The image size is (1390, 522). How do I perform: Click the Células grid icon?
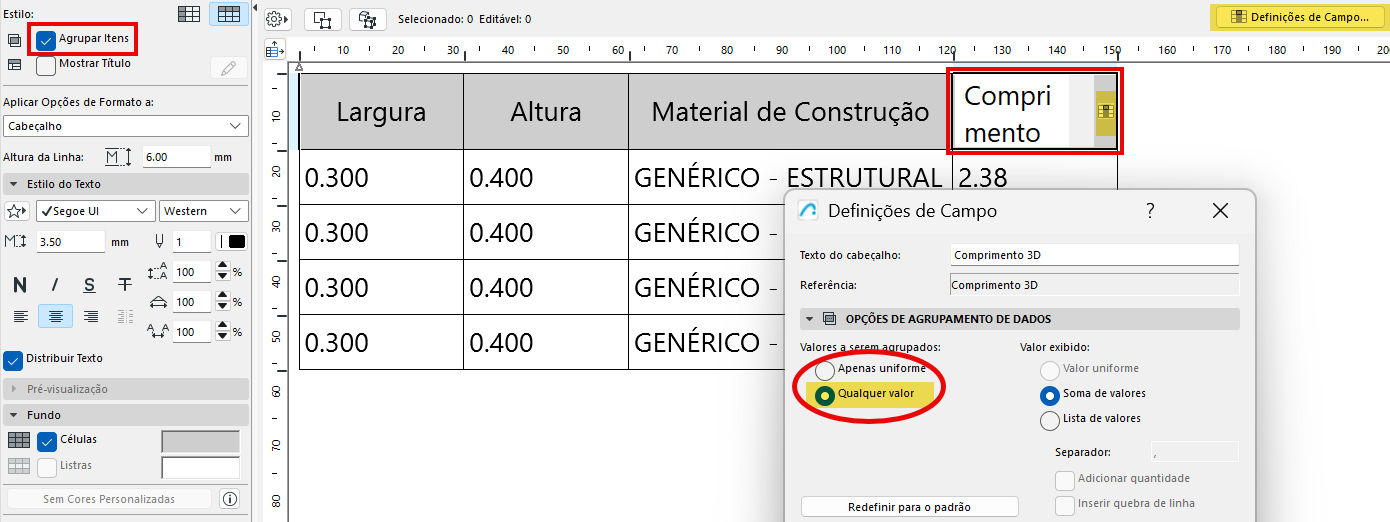click(x=19, y=440)
